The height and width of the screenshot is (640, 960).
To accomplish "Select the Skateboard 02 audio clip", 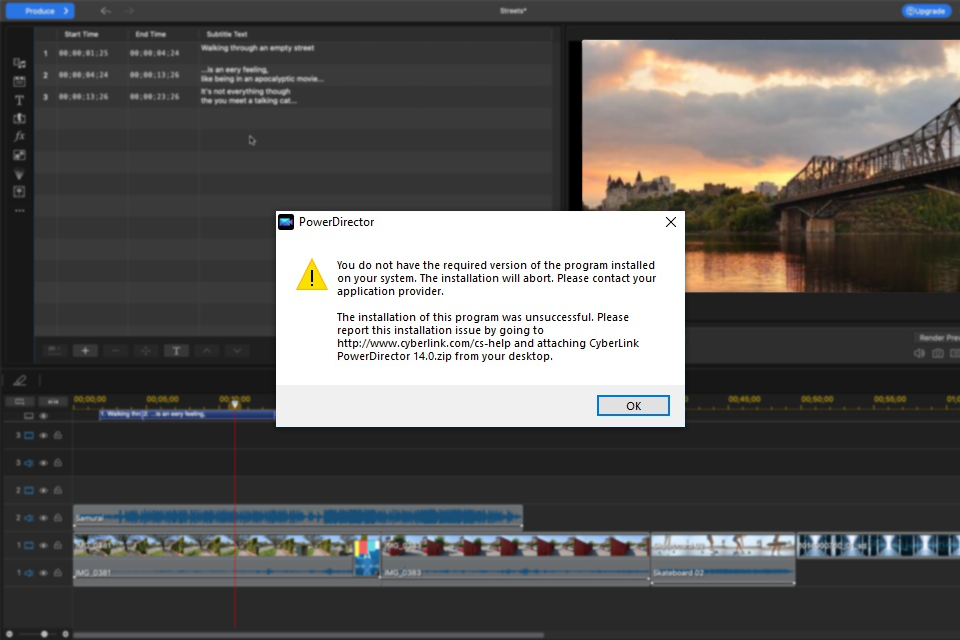I will tap(722, 573).
